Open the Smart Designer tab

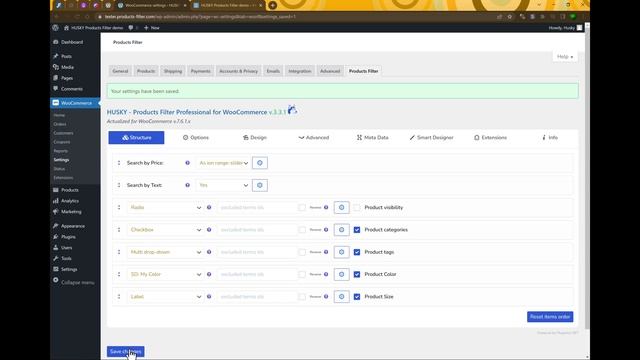[431, 138]
